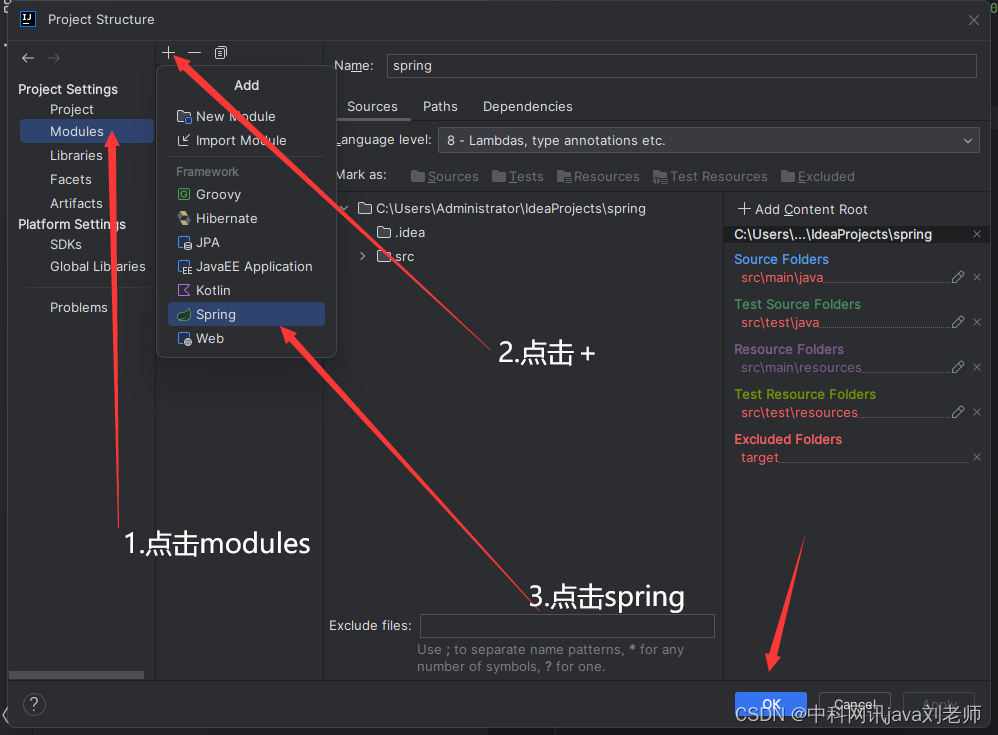The width and height of the screenshot is (998, 735).
Task: Click the OK button
Action: coord(770,704)
